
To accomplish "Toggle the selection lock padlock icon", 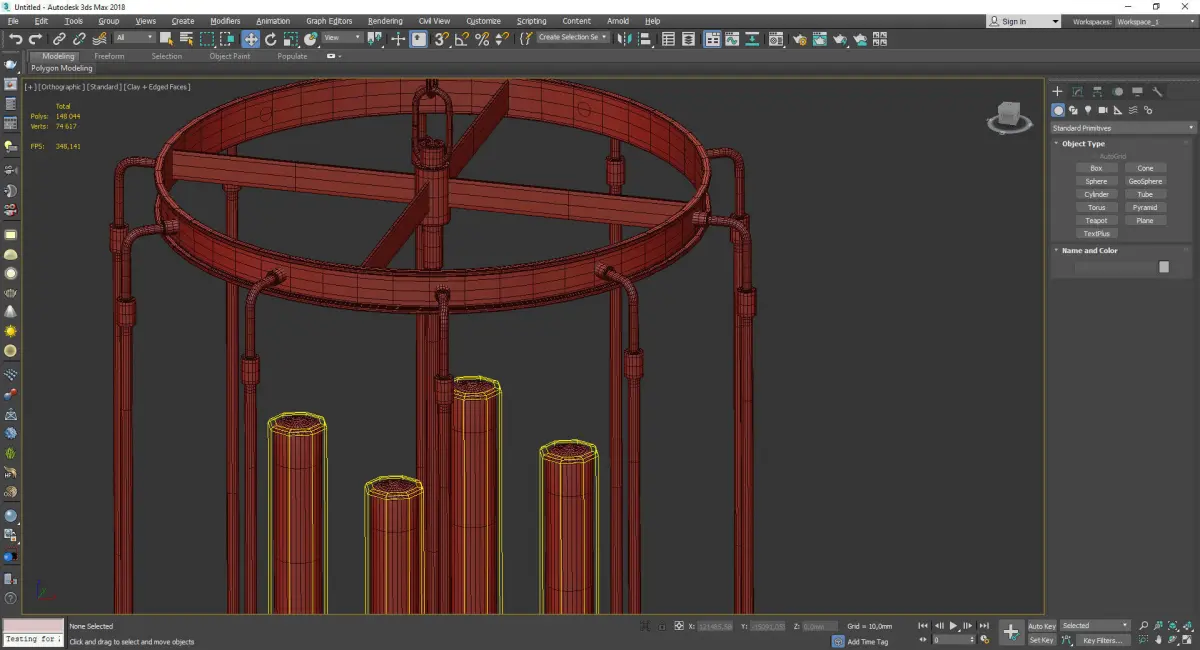I will 662,626.
